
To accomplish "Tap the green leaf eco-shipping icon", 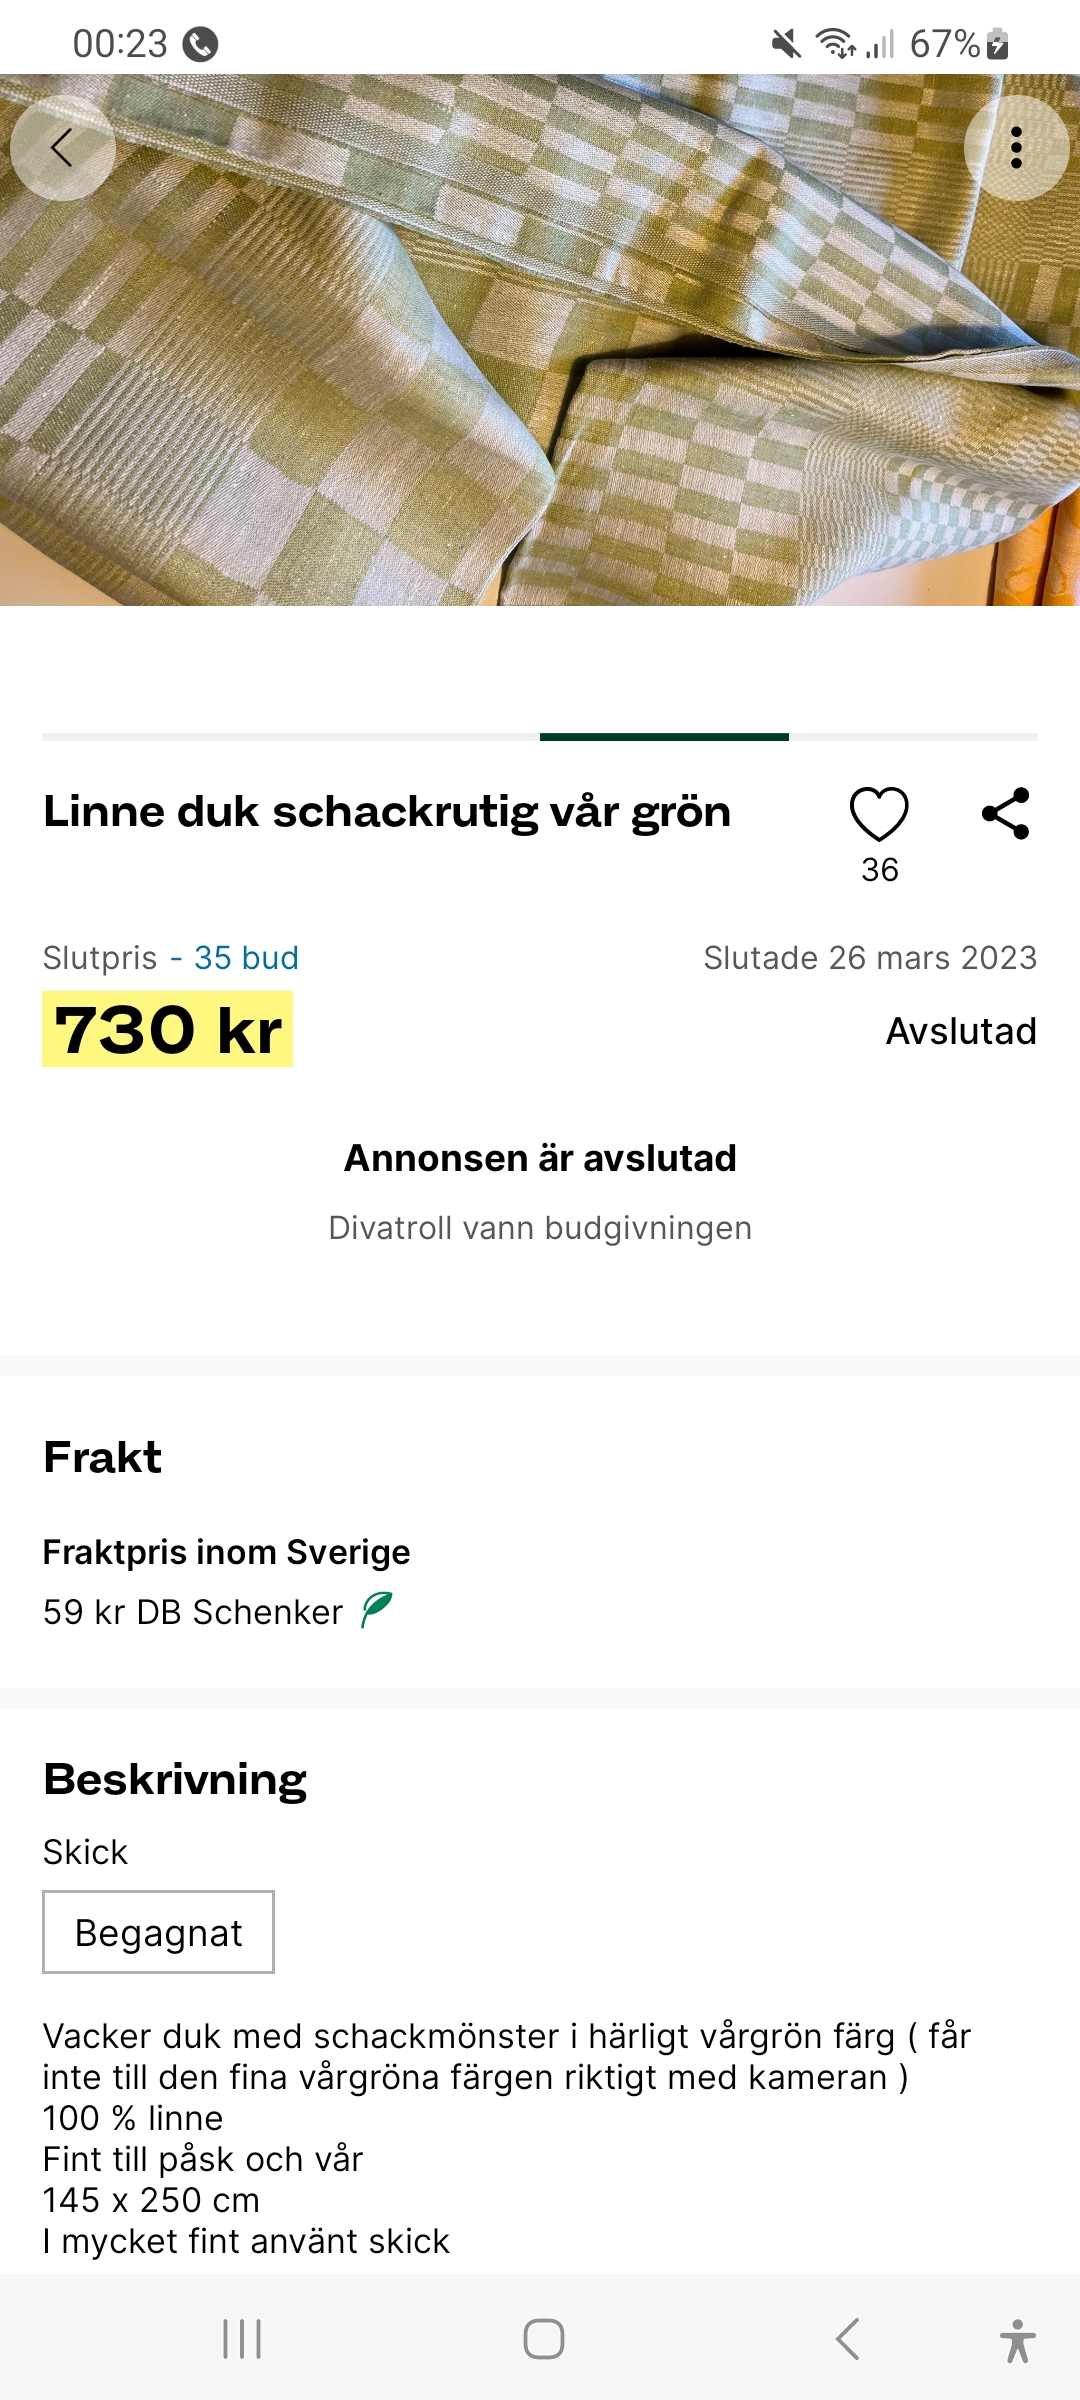I will point(377,1610).
